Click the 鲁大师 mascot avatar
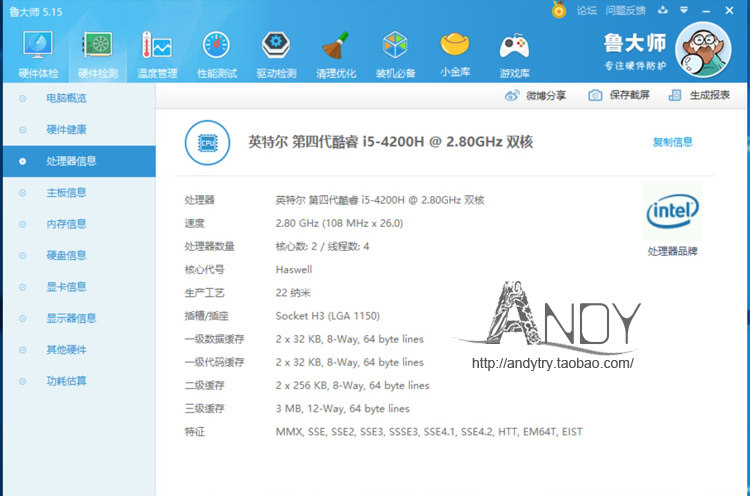This screenshot has height=496, width=750. [x=703, y=50]
